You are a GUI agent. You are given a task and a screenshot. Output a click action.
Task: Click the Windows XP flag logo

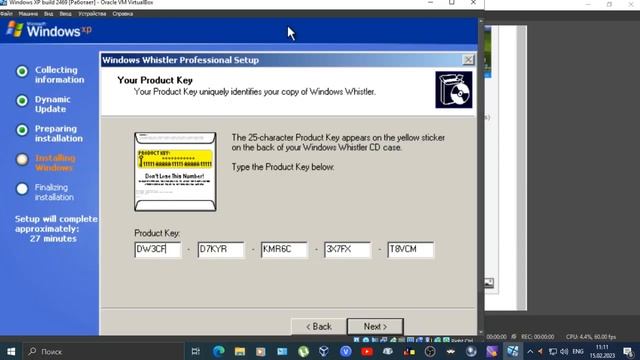point(15,29)
